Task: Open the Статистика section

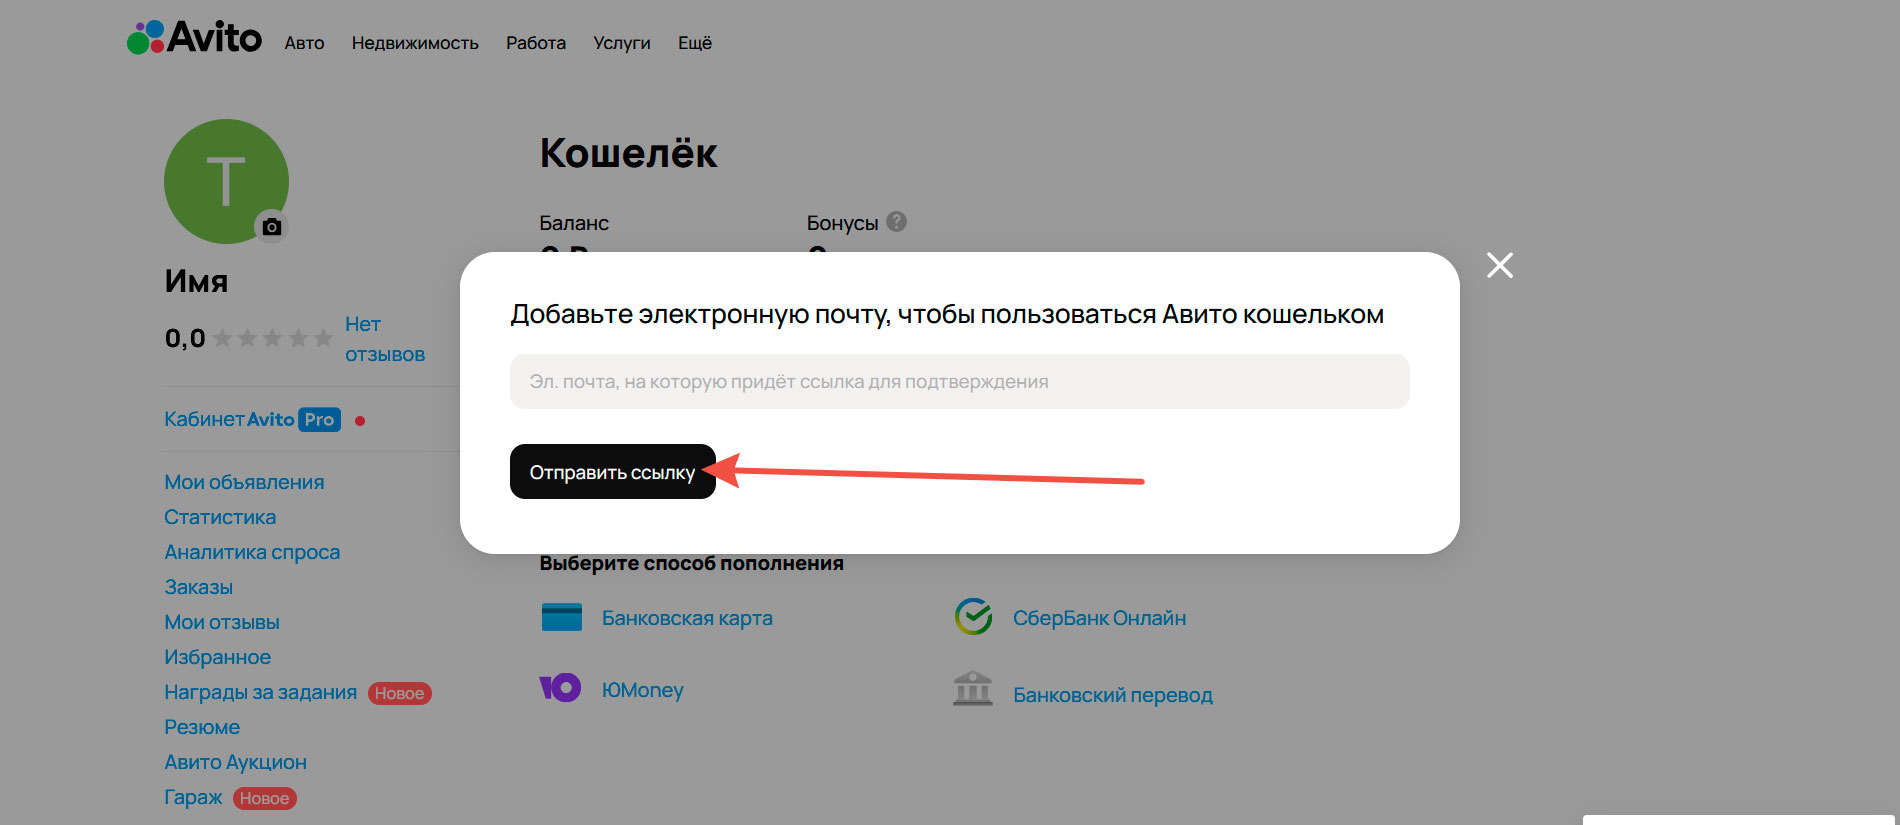Action: [x=220, y=517]
